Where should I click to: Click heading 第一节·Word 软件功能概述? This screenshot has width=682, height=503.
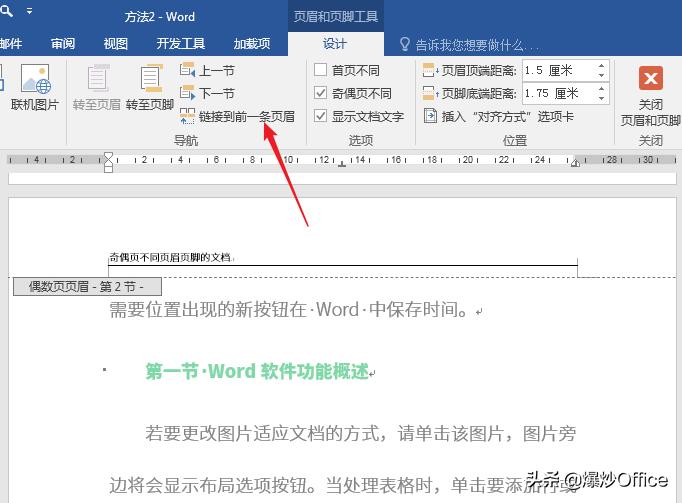[x=257, y=371]
